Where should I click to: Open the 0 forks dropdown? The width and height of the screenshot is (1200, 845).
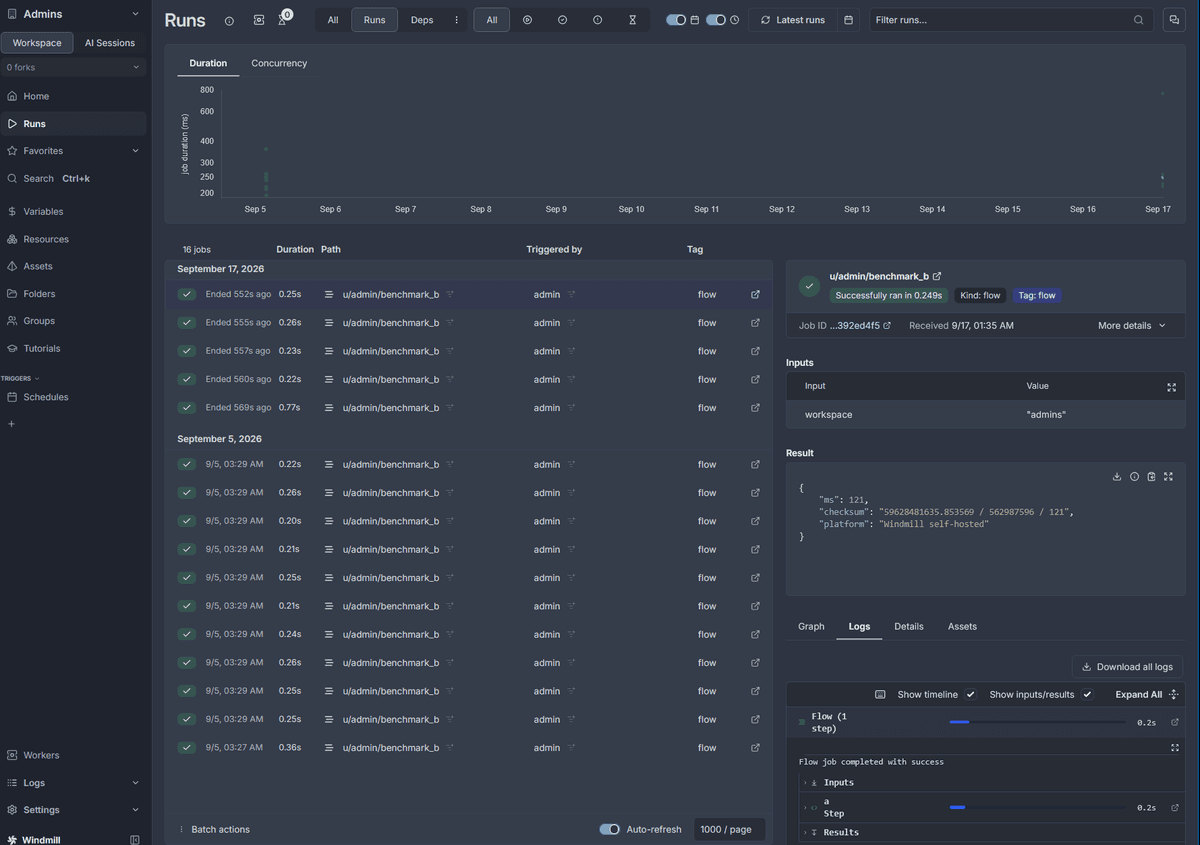pyautogui.click(x=73, y=67)
